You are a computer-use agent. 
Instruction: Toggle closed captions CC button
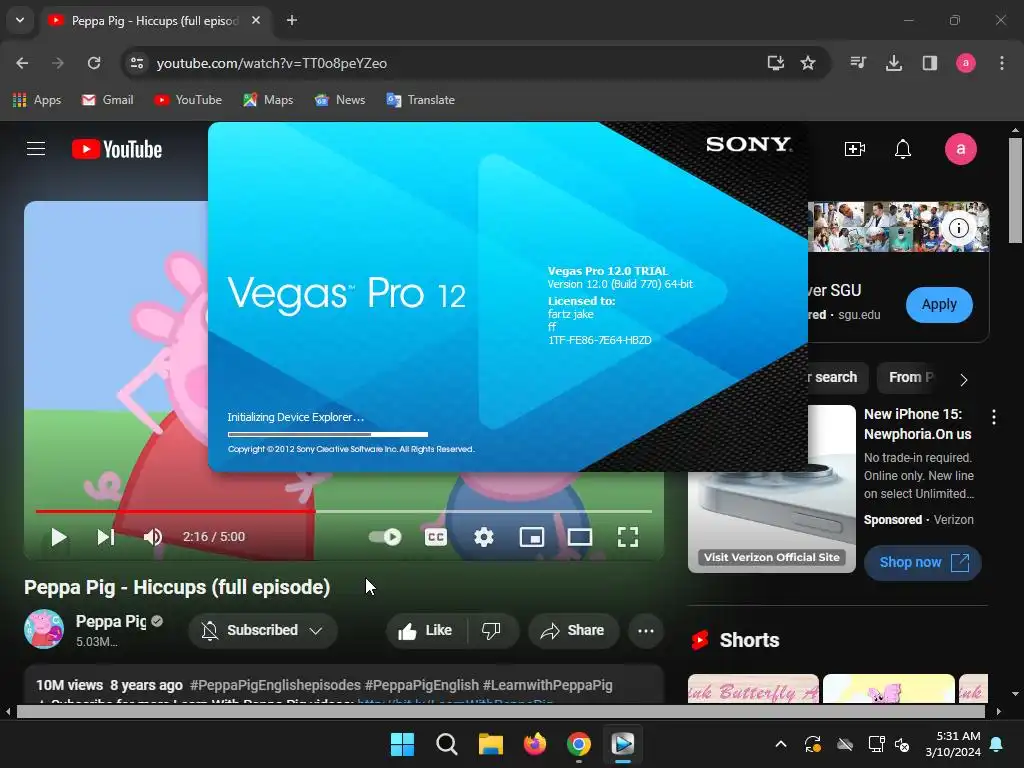pos(436,537)
